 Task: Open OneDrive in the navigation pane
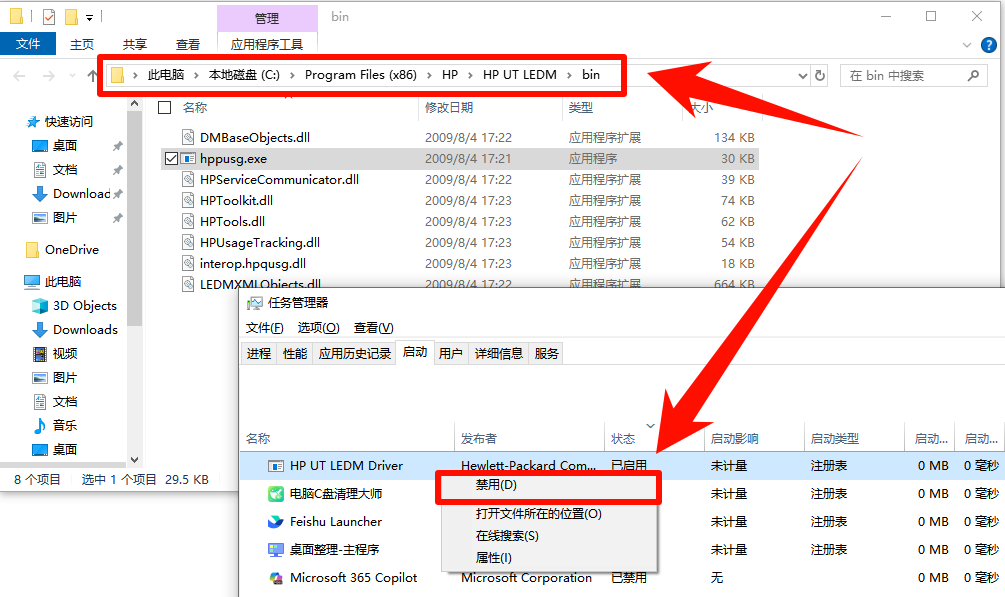click(71, 249)
